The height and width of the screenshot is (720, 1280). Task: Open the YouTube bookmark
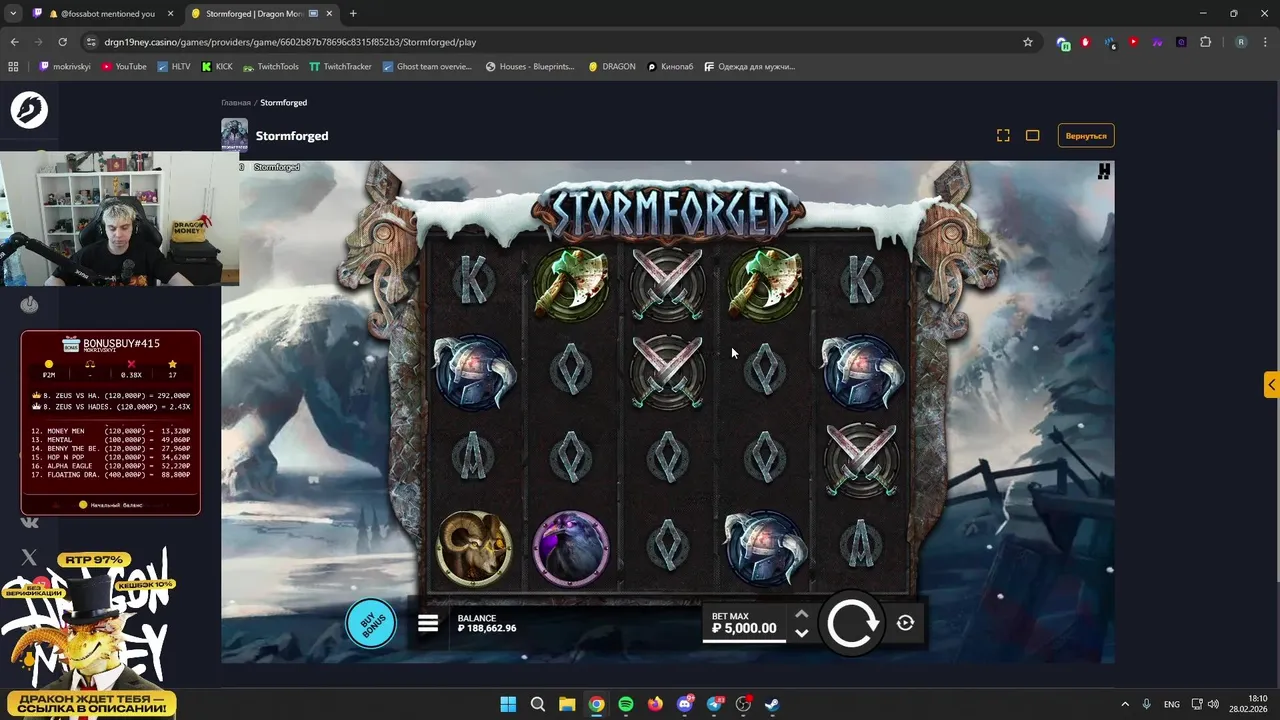(x=124, y=66)
